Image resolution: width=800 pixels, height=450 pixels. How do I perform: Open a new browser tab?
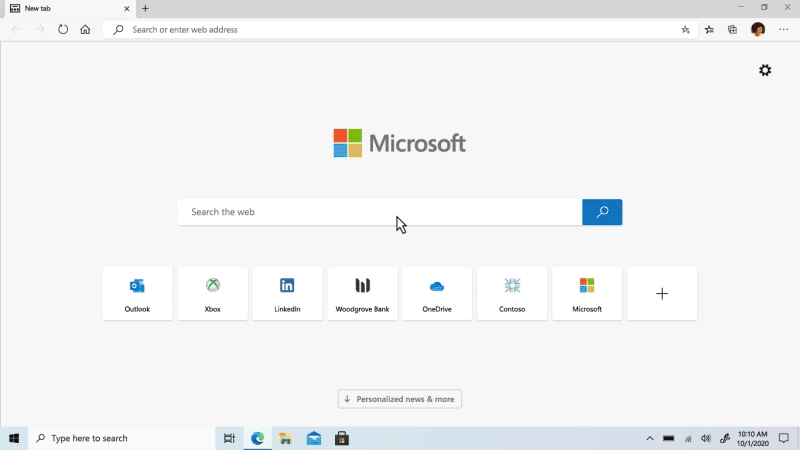(x=145, y=9)
